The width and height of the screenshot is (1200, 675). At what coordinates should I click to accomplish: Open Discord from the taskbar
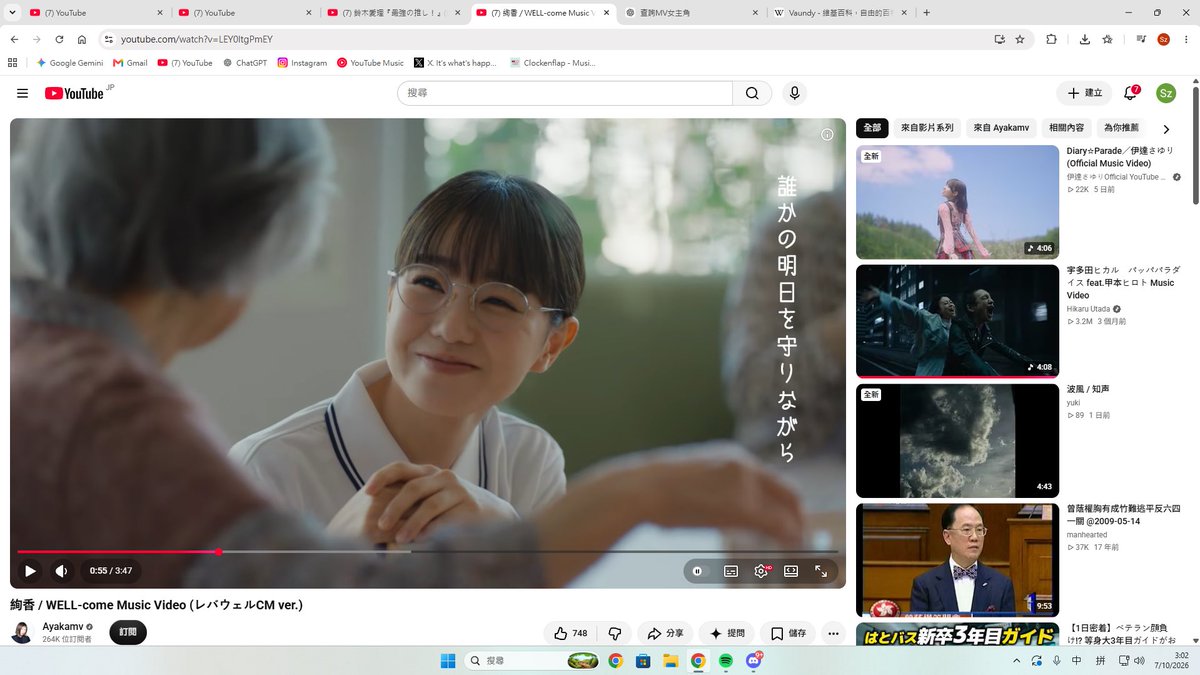[x=753, y=661]
